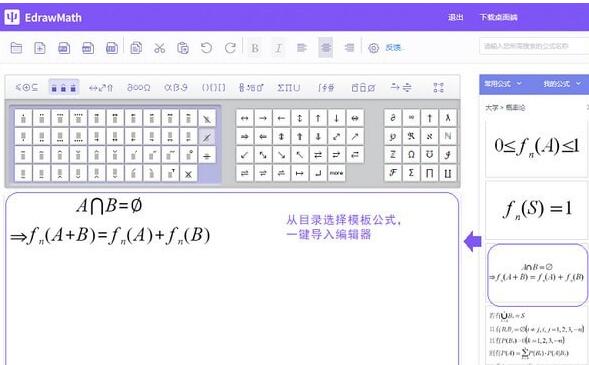Insert the Omega Ω symbol

(411, 154)
